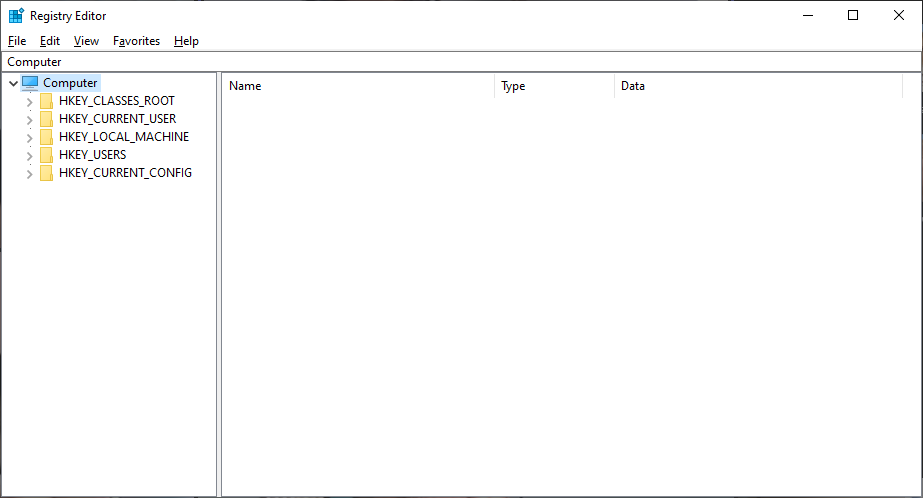
Task: Expand the HKEY_LOCAL_MACHINE key
Action: pyautogui.click(x=29, y=138)
